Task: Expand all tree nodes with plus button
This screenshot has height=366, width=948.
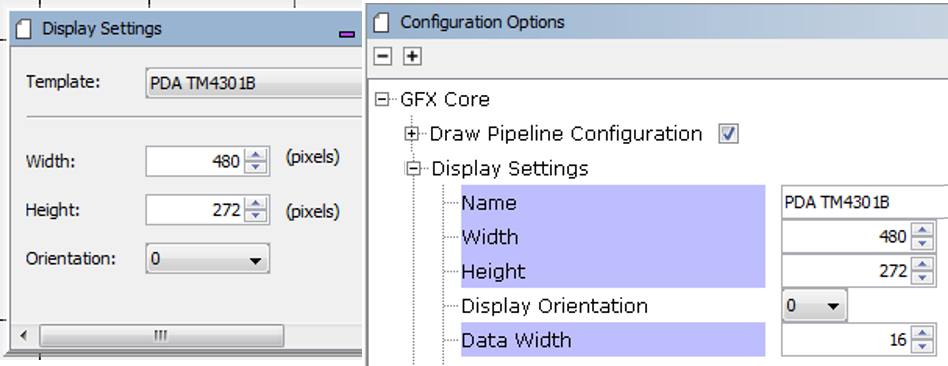Action: coord(412,56)
